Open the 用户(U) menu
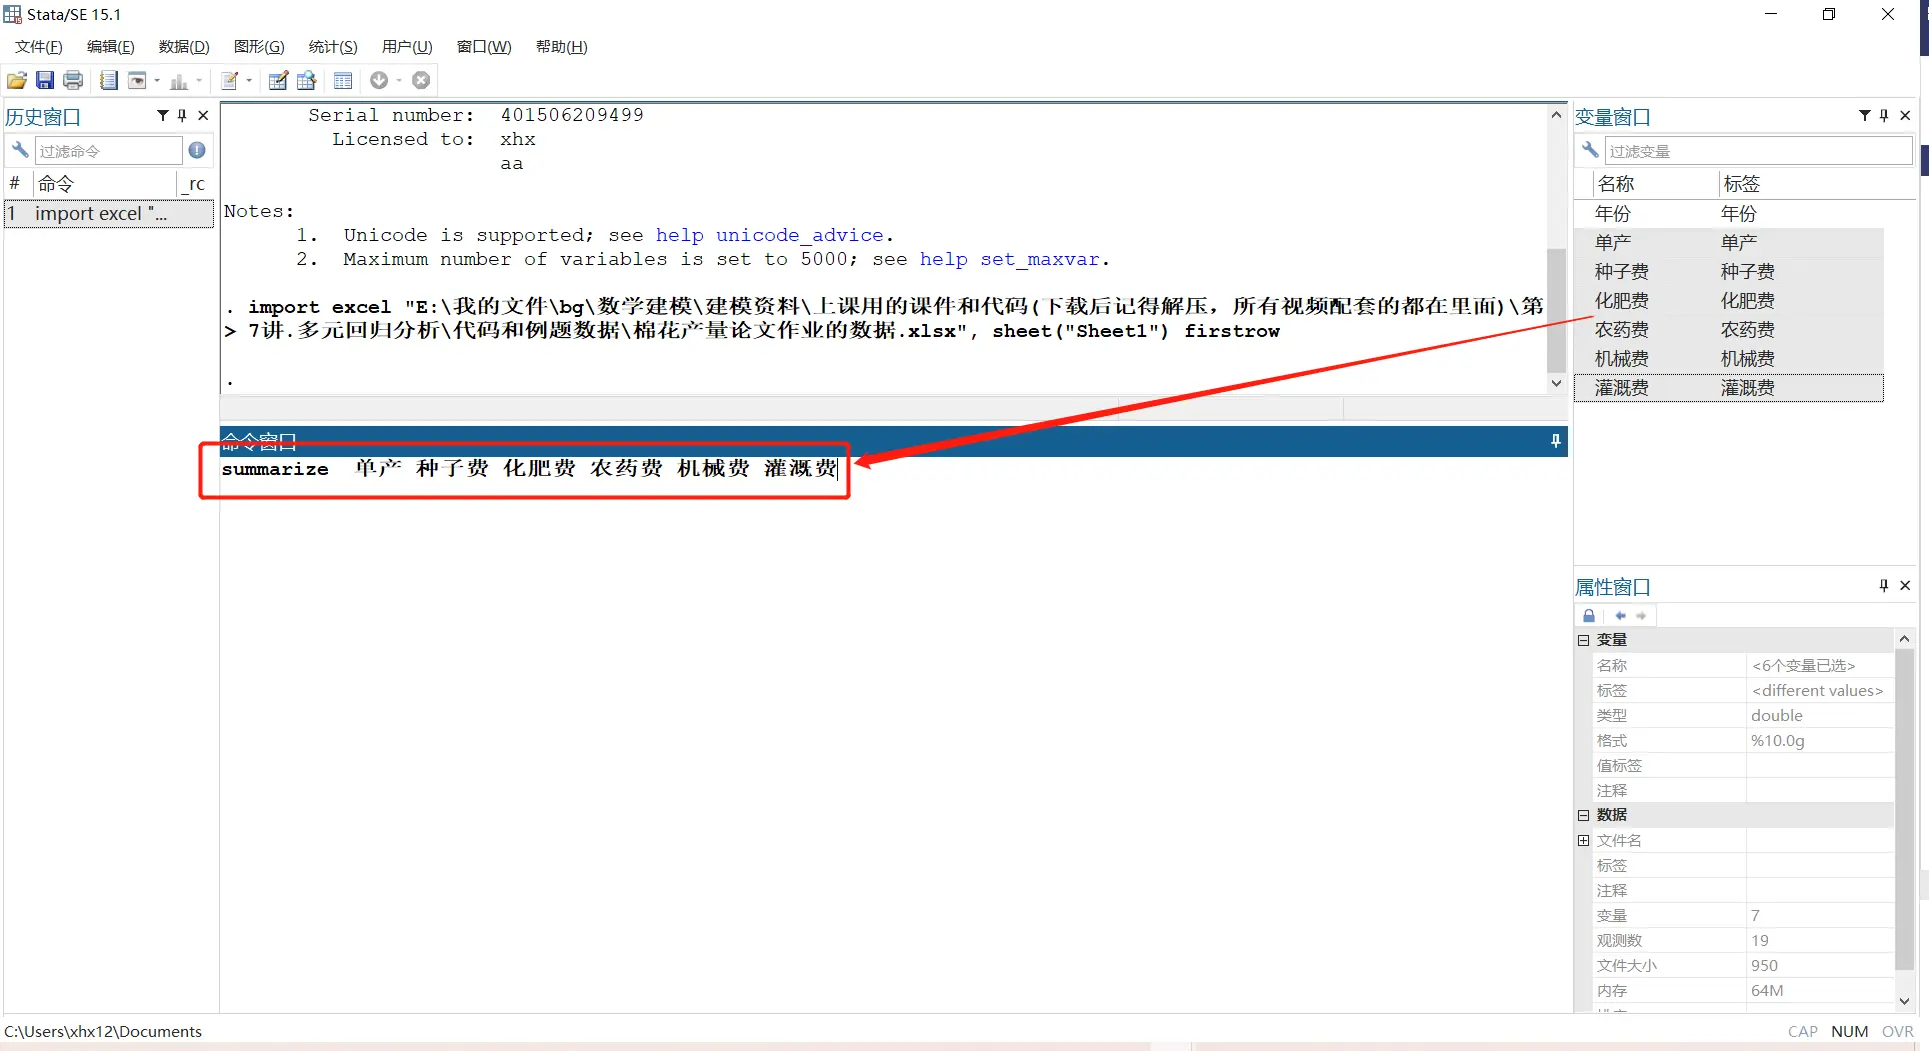1929x1051 pixels. pyautogui.click(x=407, y=47)
